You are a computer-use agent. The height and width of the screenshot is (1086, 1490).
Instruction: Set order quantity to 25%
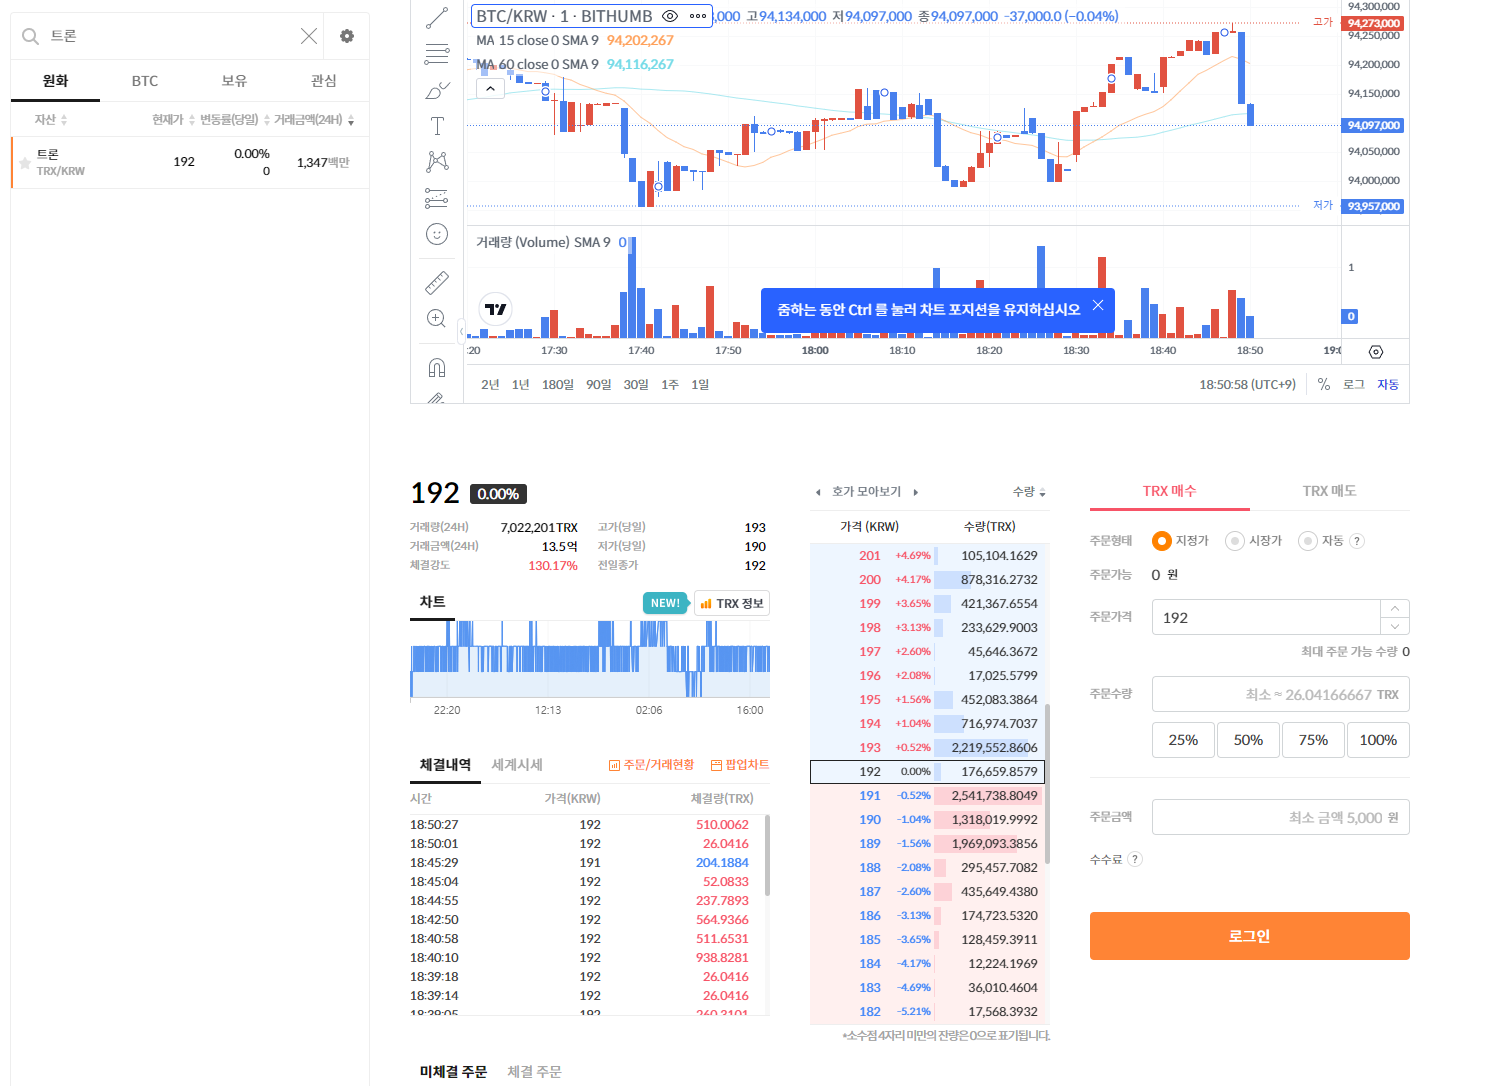coord(1183,740)
